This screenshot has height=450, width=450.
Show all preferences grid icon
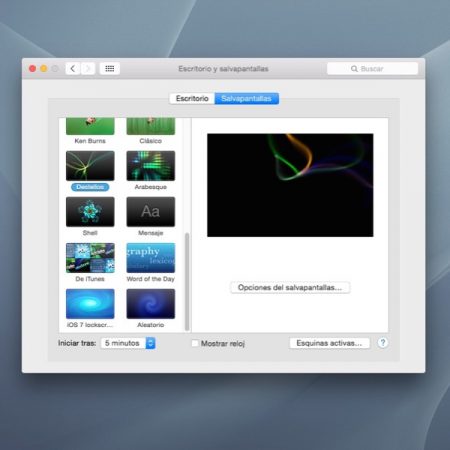[x=110, y=69]
